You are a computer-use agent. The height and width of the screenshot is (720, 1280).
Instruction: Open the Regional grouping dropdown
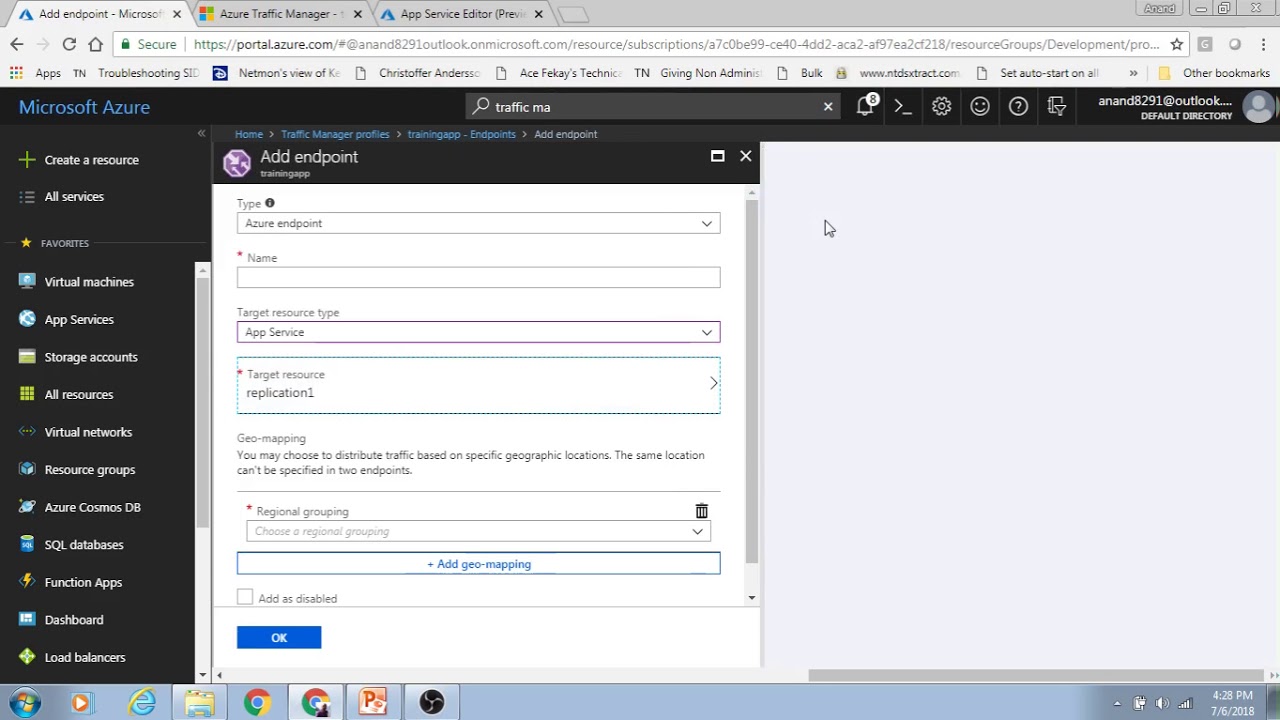coord(478,531)
